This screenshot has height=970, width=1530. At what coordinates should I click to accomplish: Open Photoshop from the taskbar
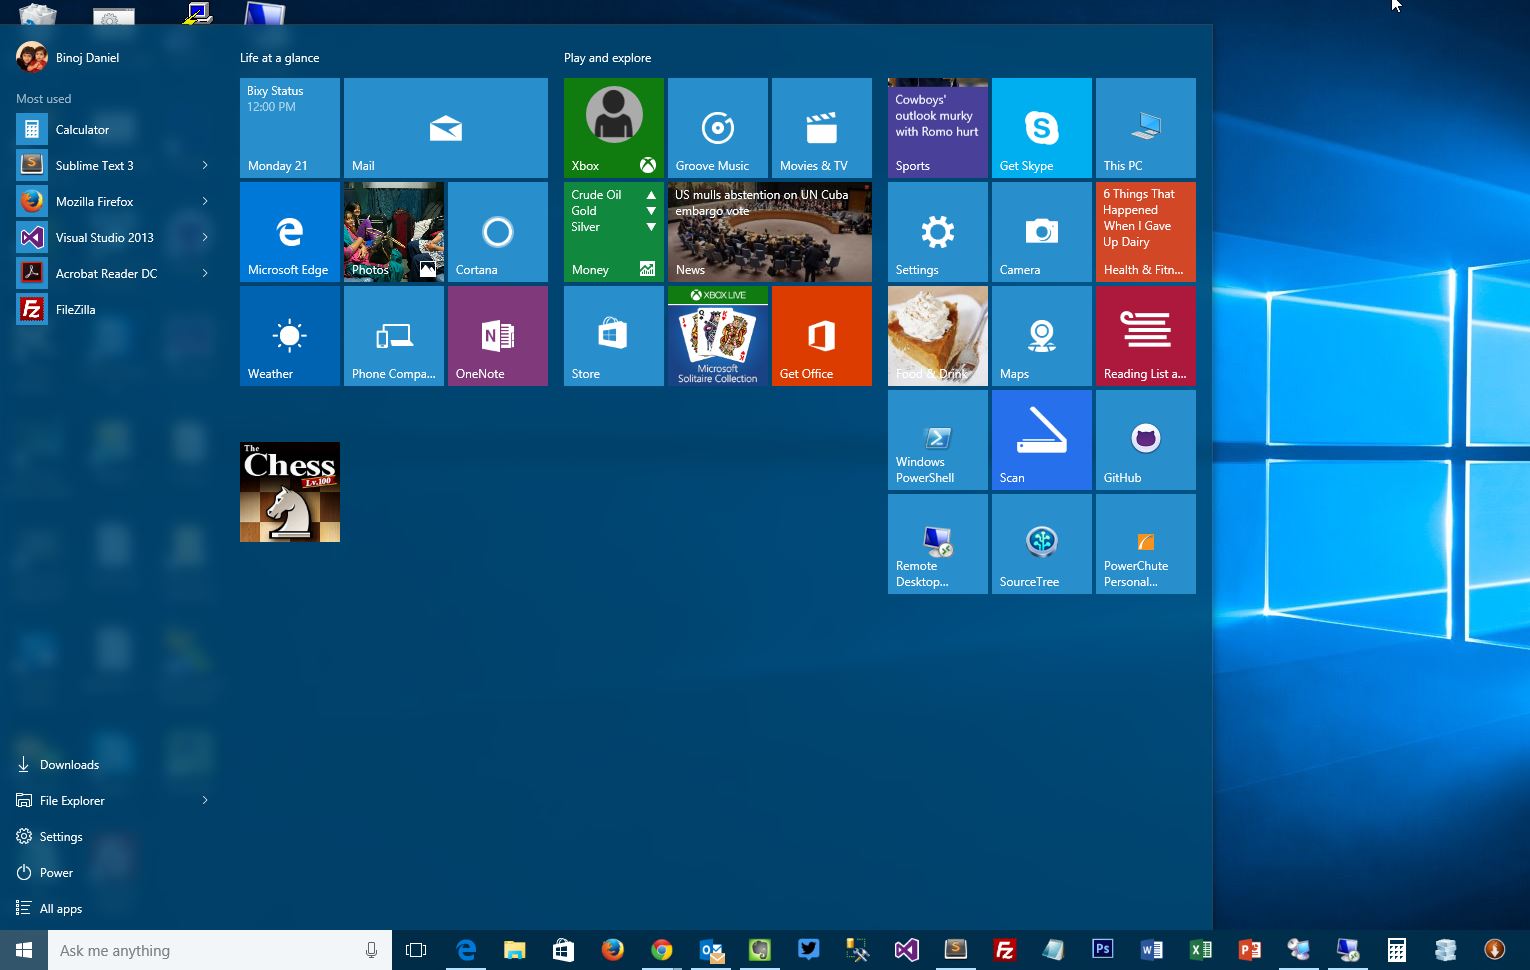pyautogui.click(x=1102, y=950)
